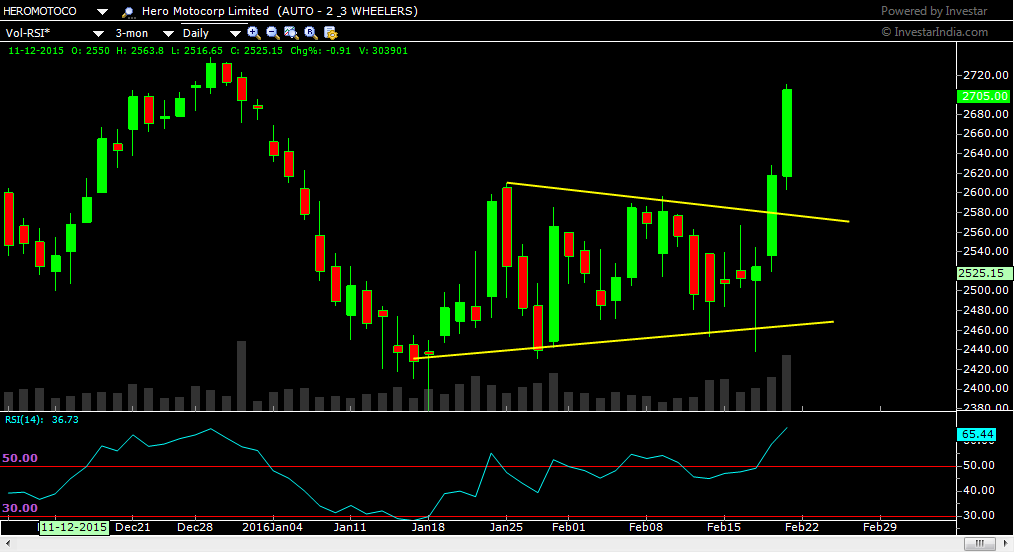Click the C: 2525.15 close readout
Screen dimensions: 1014x552
tap(257, 50)
